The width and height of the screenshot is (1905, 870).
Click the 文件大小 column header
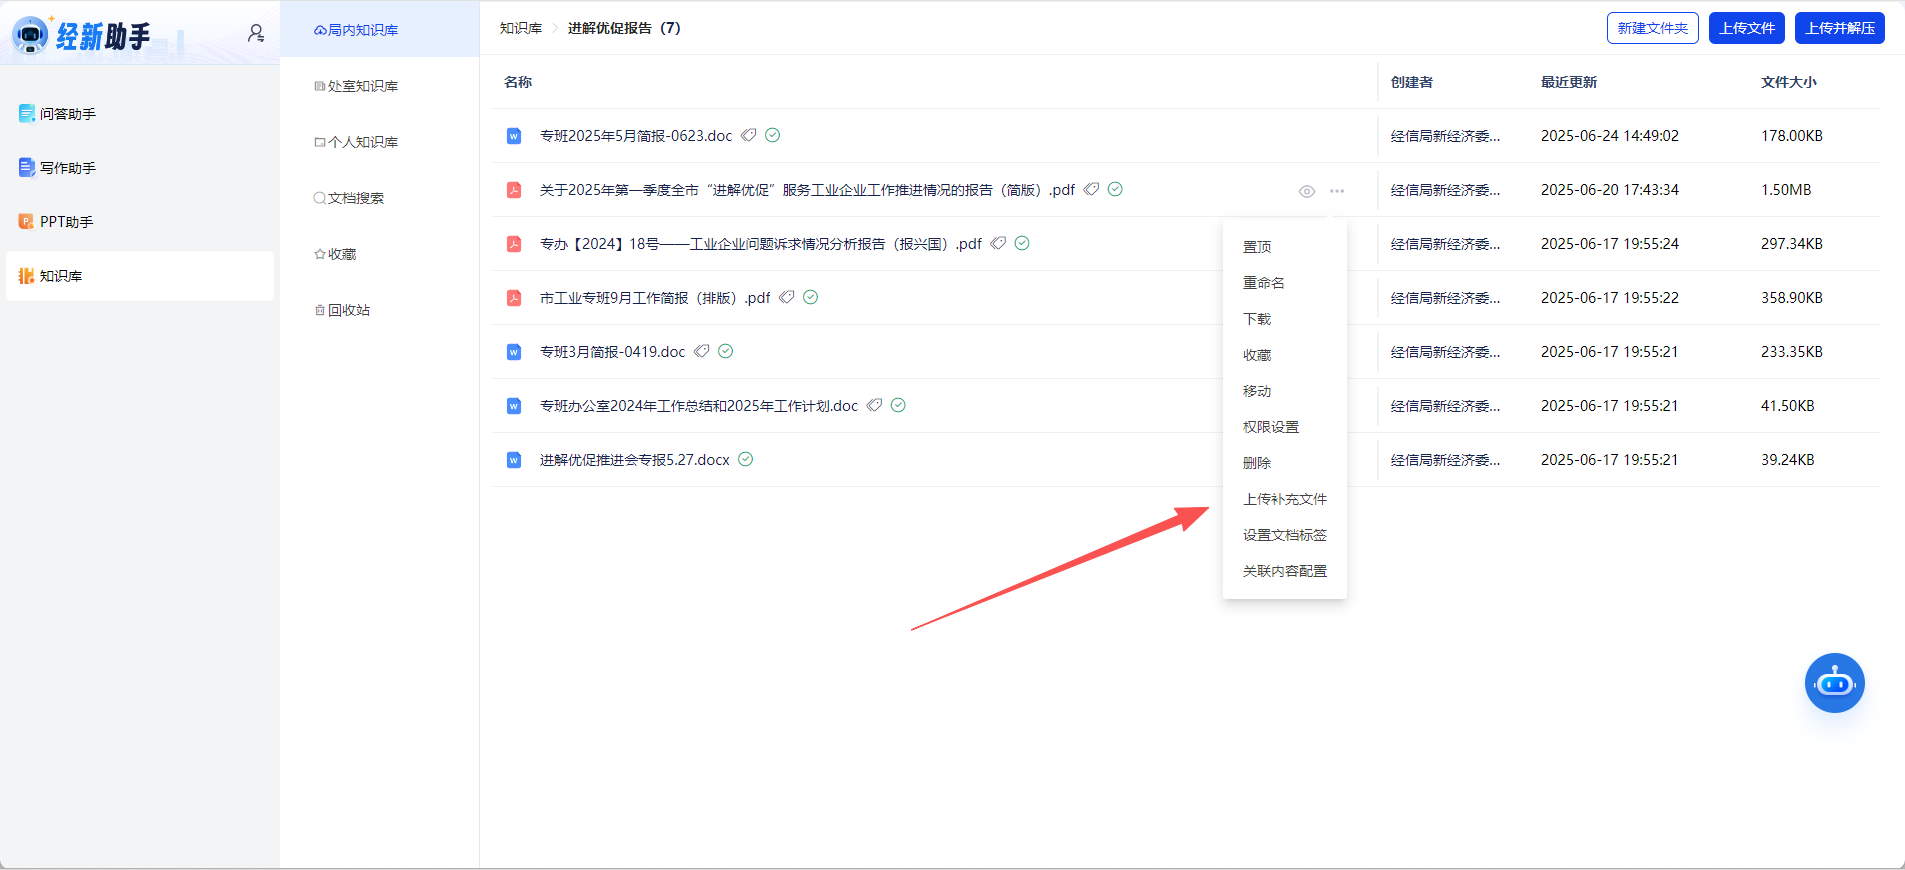coord(1789,82)
